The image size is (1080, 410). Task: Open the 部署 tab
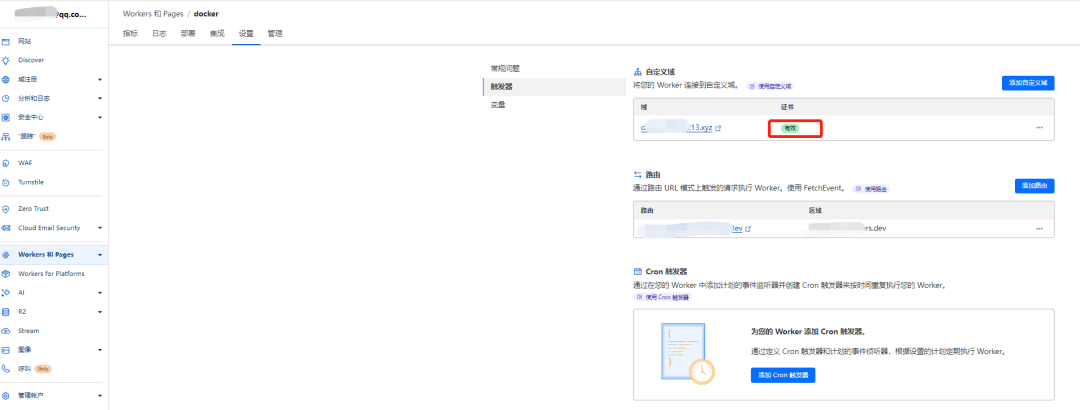pos(188,33)
